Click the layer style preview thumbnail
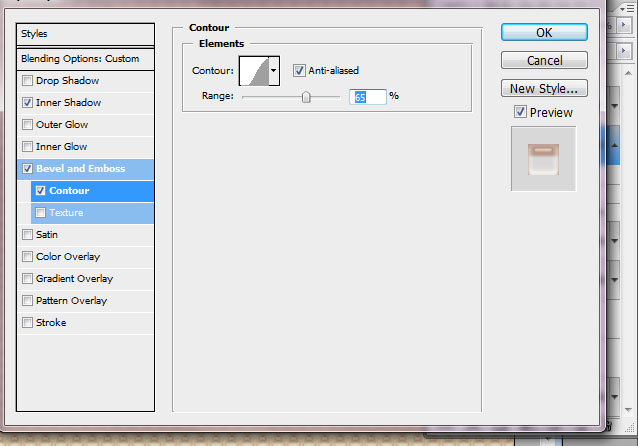The width and height of the screenshot is (638, 446). pyautogui.click(x=543, y=158)
